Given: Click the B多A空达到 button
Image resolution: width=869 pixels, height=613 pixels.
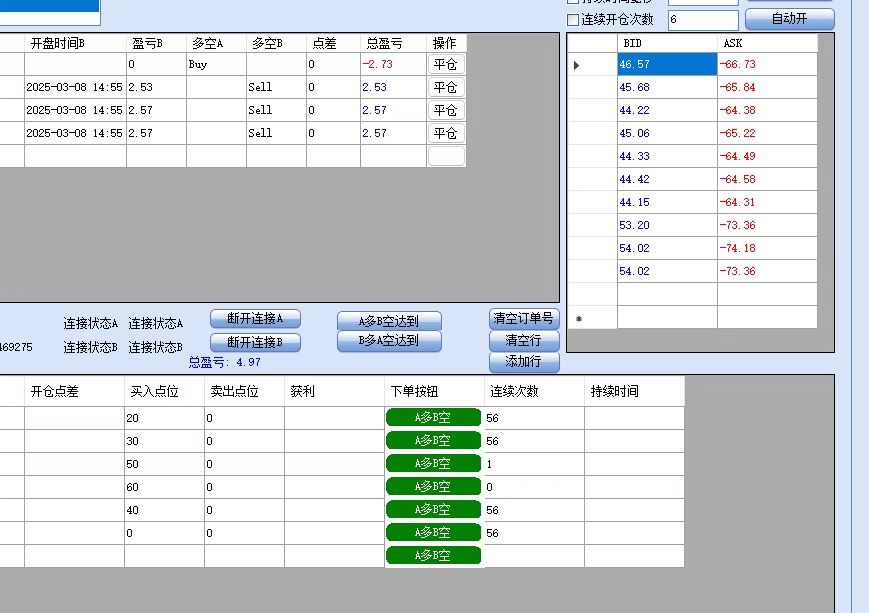Looking at the screenshot, I should (x=389, y=341).
